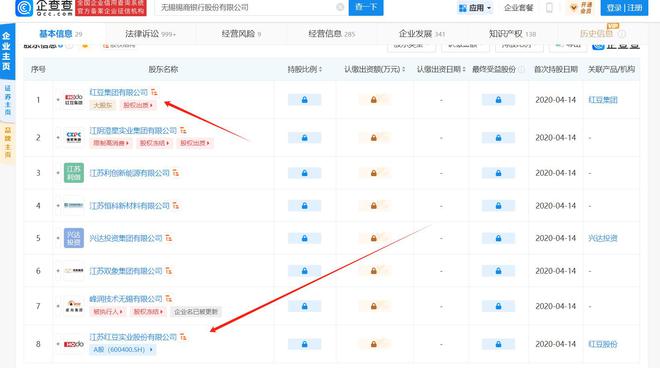Expand 被执行人 tag in row 7
The width and height of the screenshot is (660, 368).
(108, 312)
